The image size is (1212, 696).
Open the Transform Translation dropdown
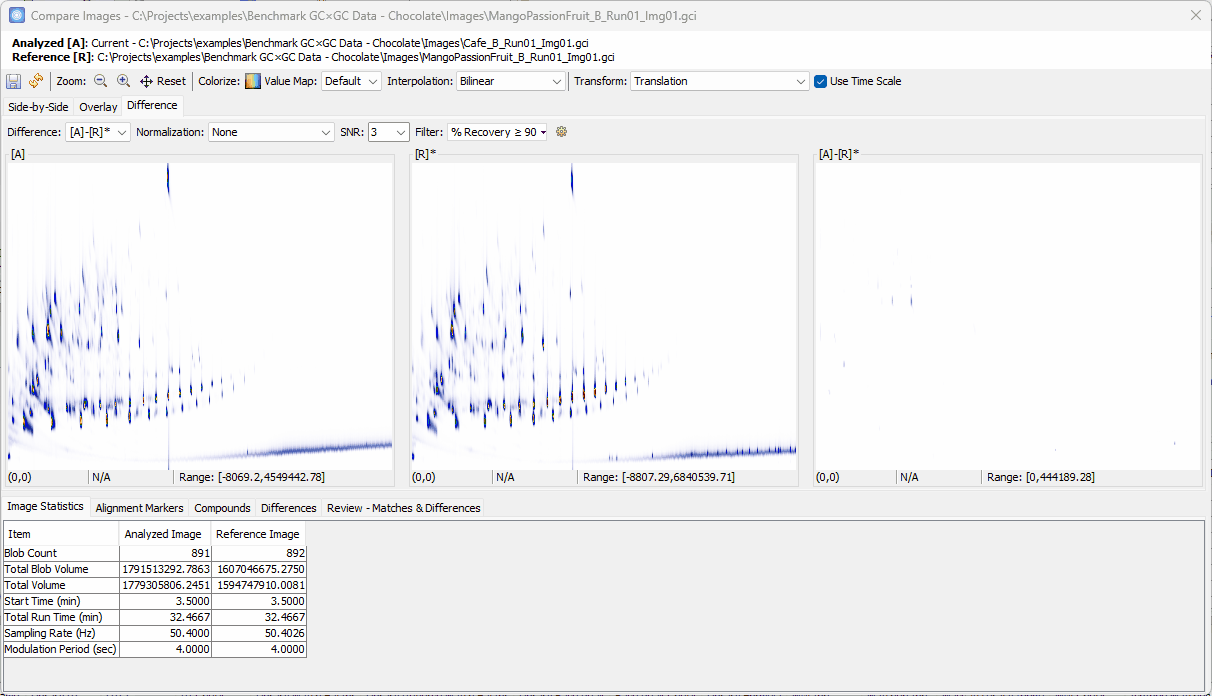(x=719, y=82)
